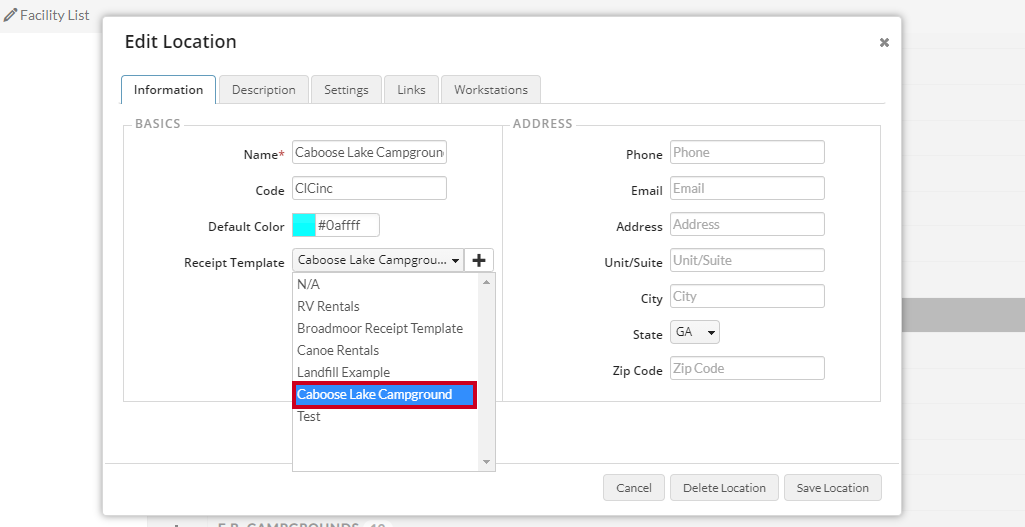Focus the Email input field
This screenshot has width=1025, height=527.
[x=747, y=188]
